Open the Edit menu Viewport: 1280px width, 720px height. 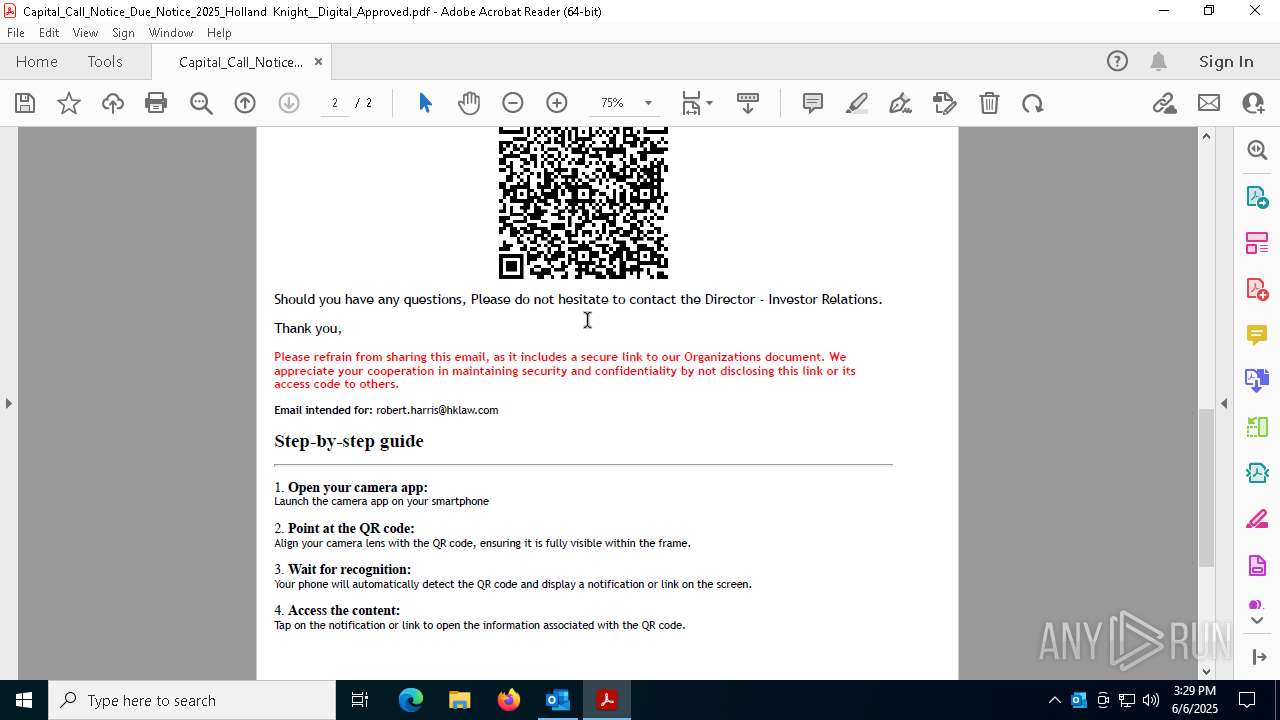pyautogui.click(x=49, y=33)
